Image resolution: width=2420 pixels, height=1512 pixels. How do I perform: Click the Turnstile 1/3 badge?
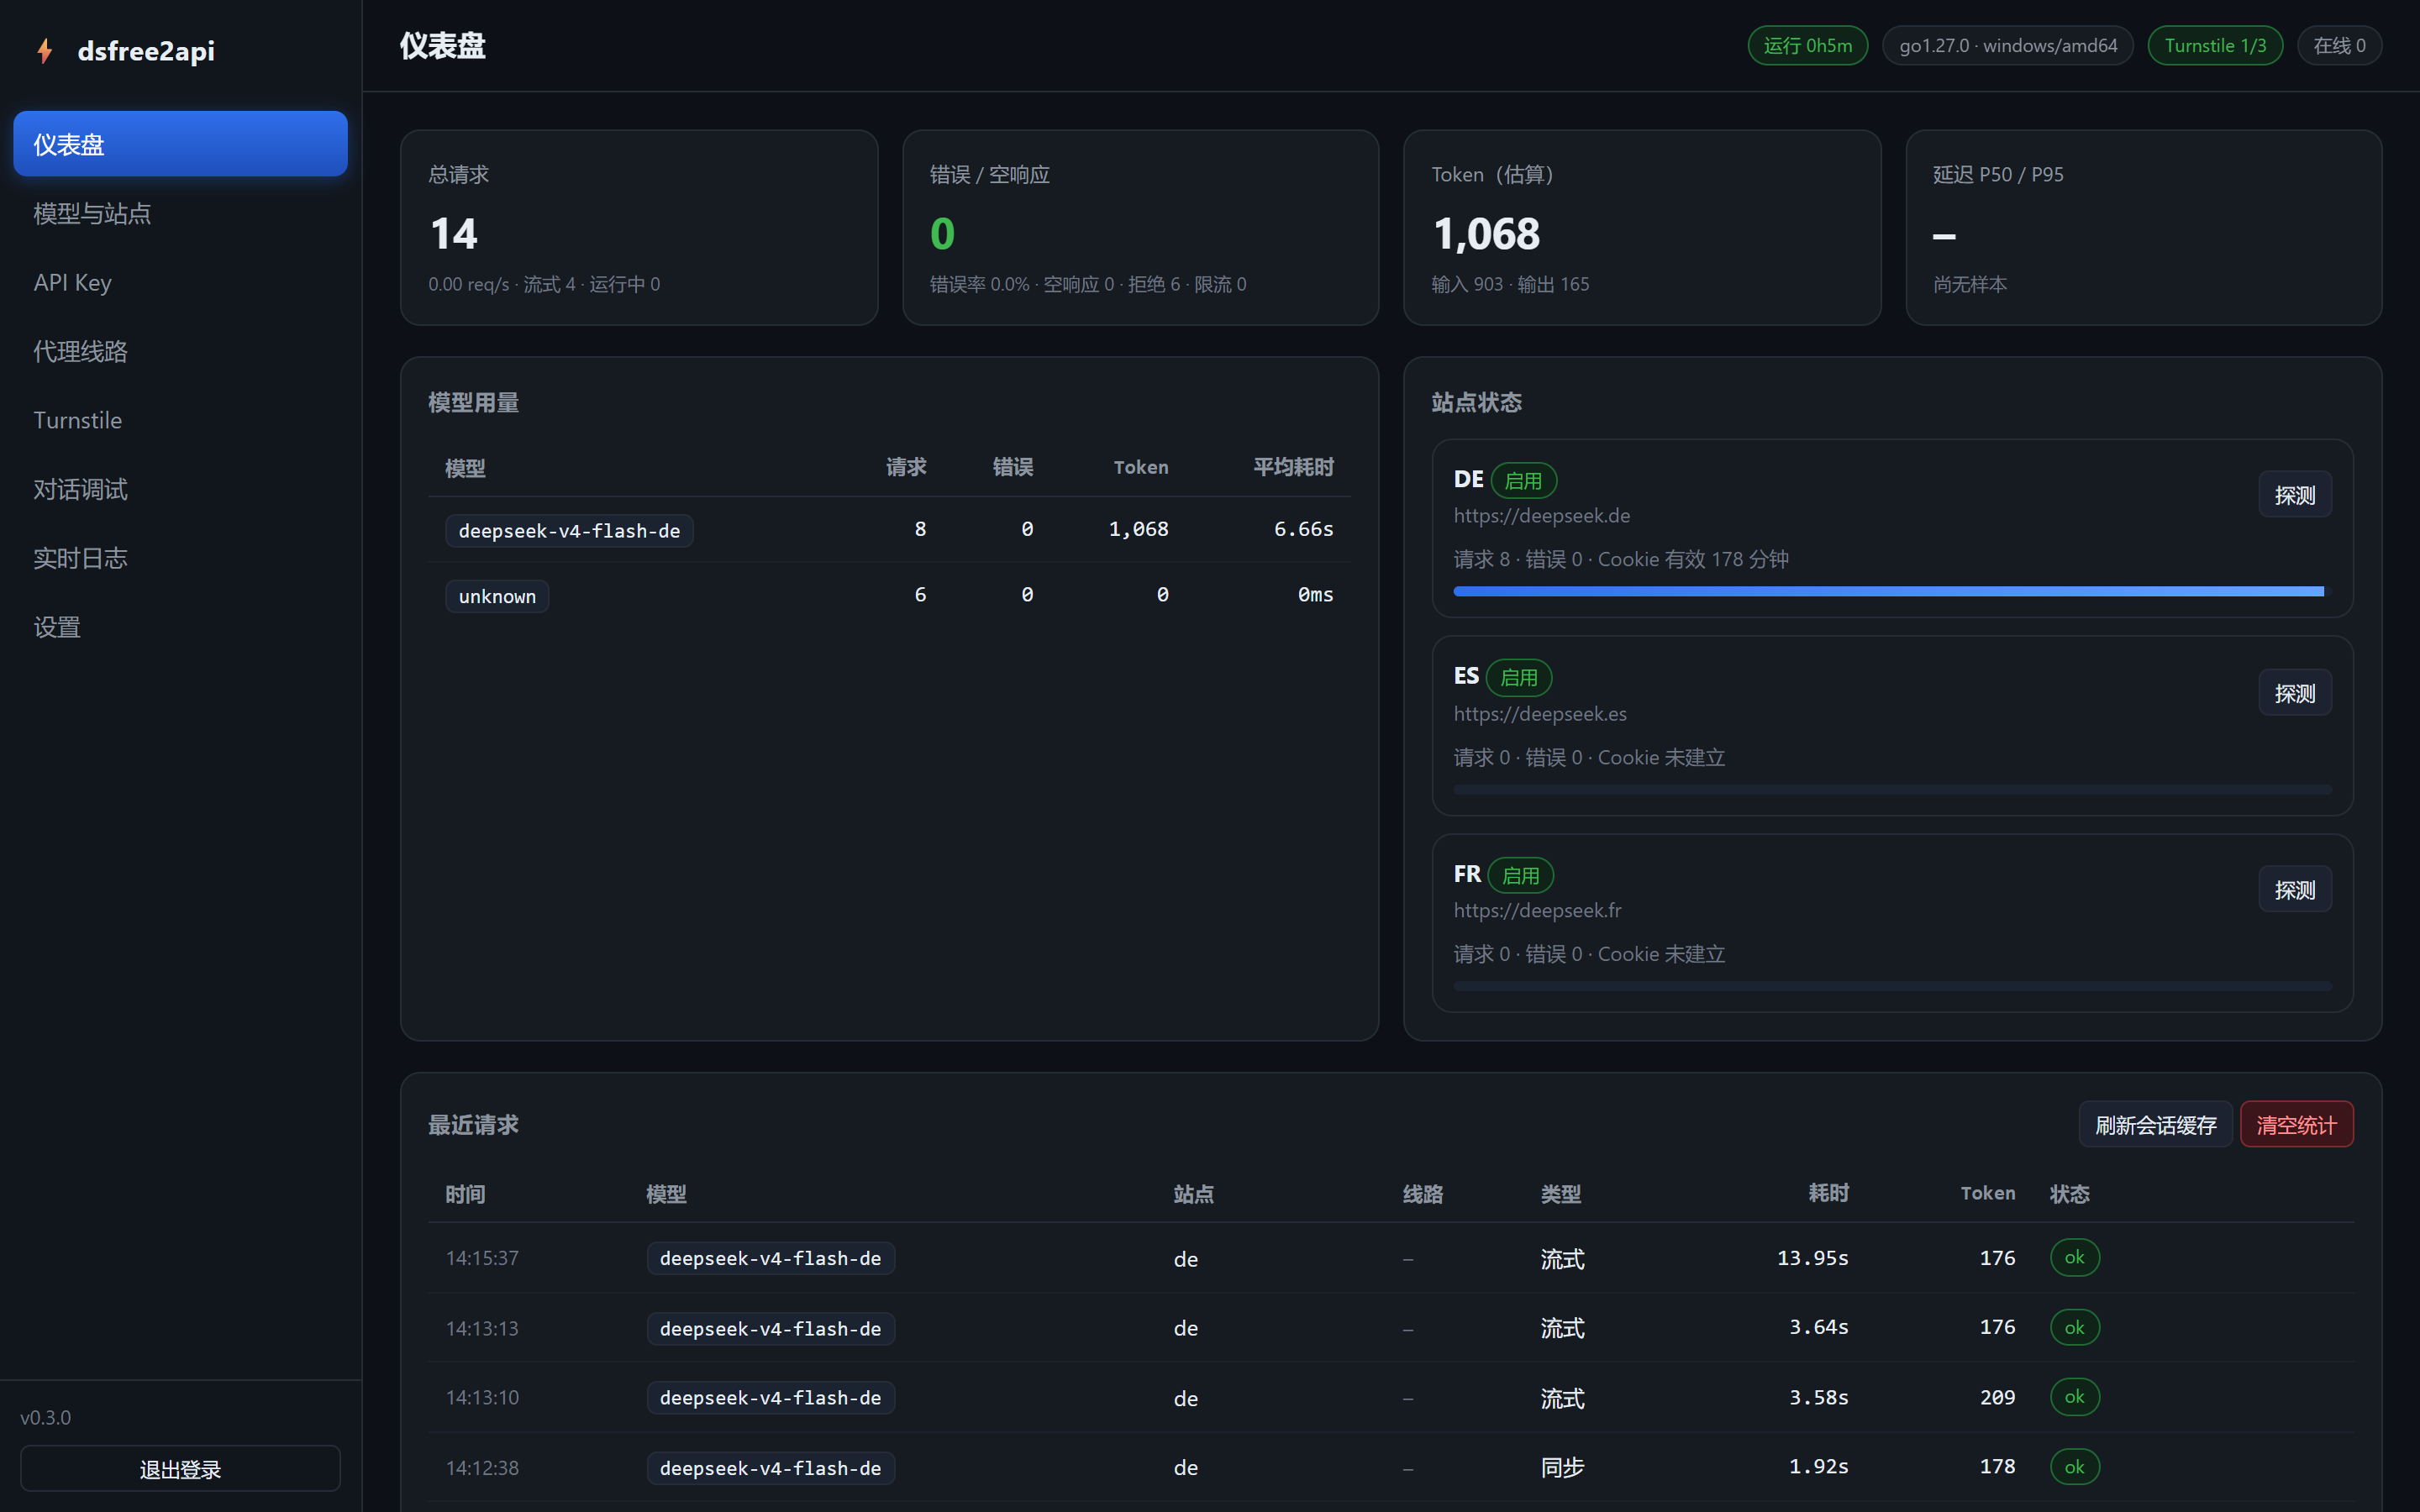(2215, 45)
